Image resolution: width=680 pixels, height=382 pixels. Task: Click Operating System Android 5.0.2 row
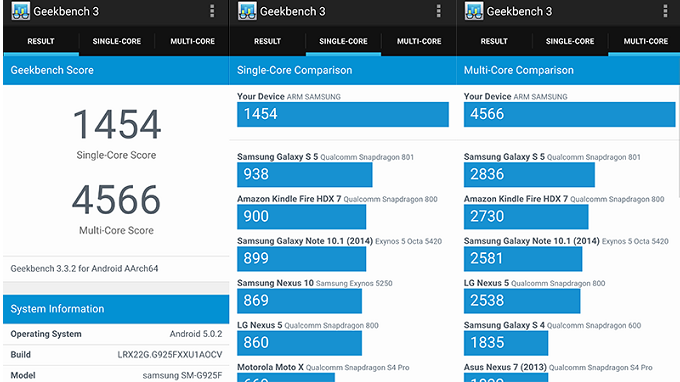coord(116,334)
